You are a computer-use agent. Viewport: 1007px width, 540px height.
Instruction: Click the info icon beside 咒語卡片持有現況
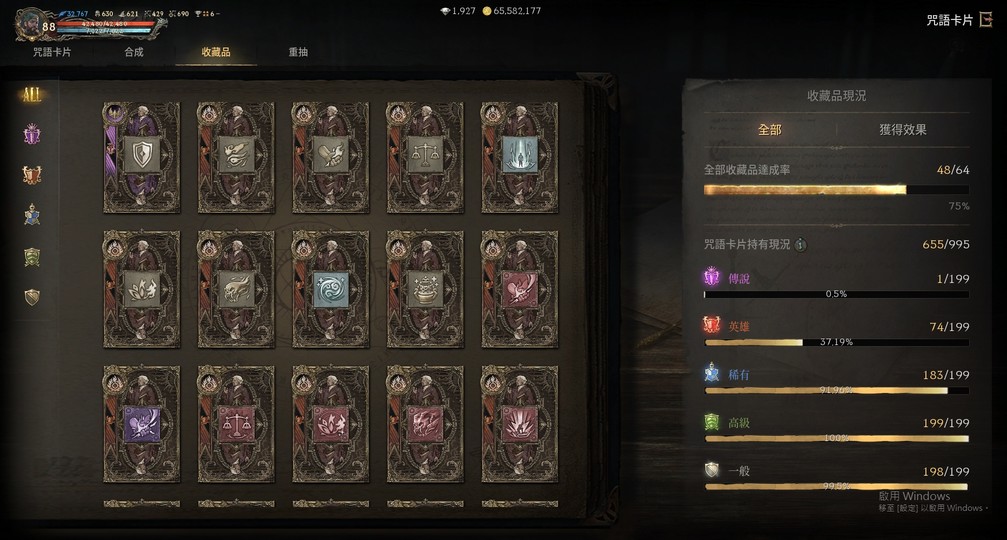pyautogui.click(x=800, y=245)
